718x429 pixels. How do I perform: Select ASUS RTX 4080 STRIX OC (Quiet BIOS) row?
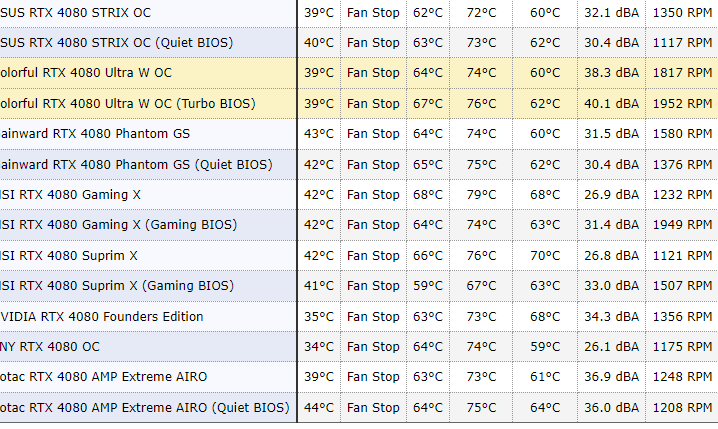(118, 42)
